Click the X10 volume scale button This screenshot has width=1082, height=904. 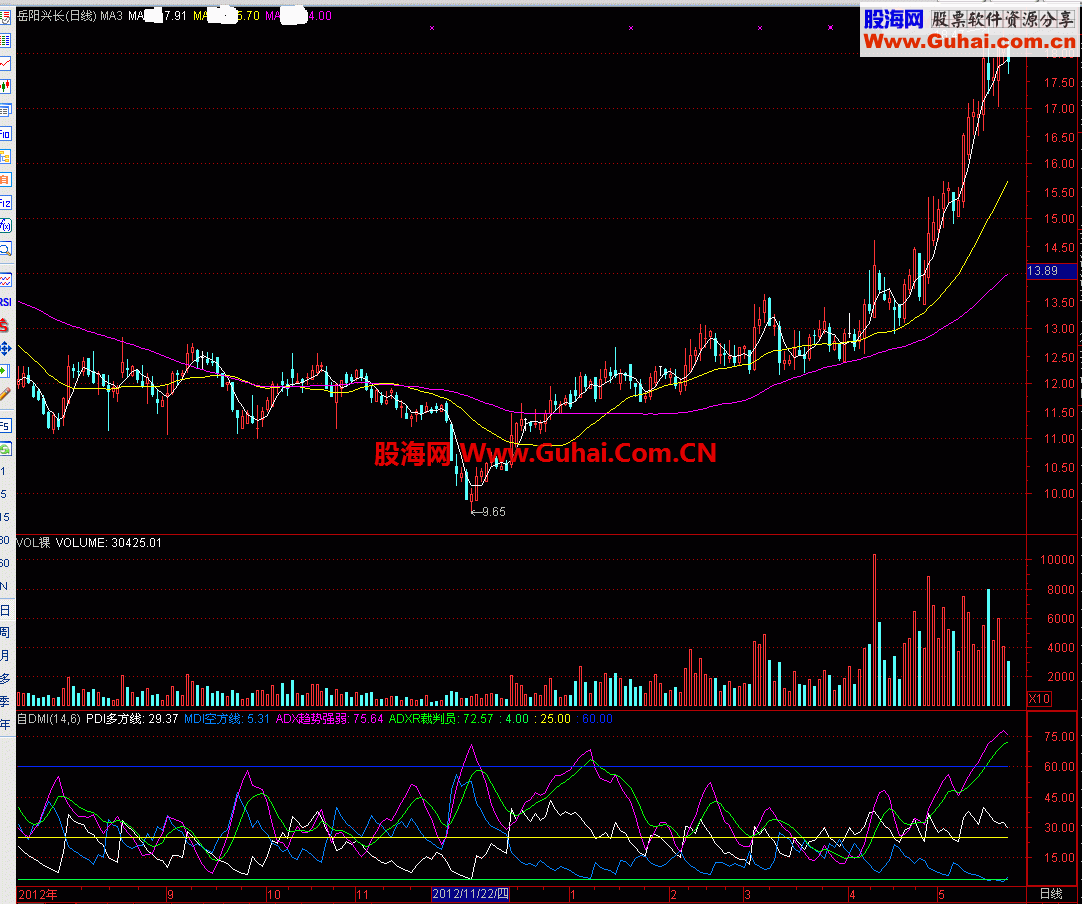click(x=1039, y=698)
